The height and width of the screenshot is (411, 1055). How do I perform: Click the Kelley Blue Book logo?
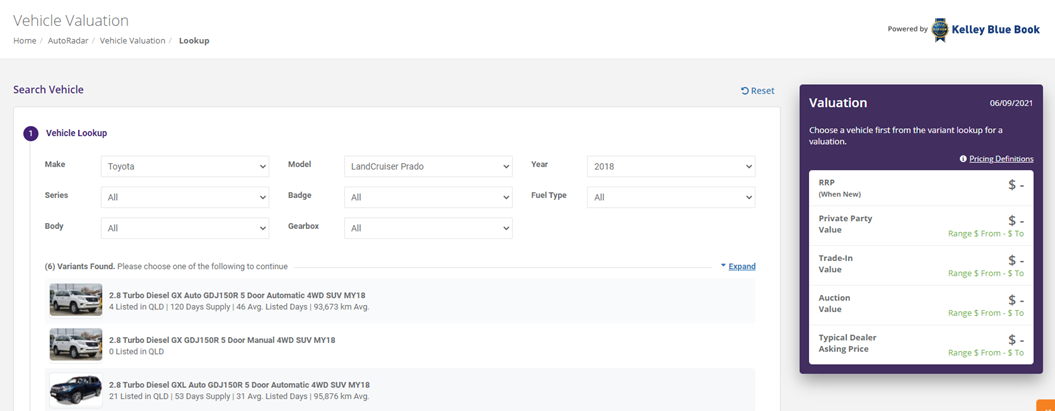coord(986,30)
